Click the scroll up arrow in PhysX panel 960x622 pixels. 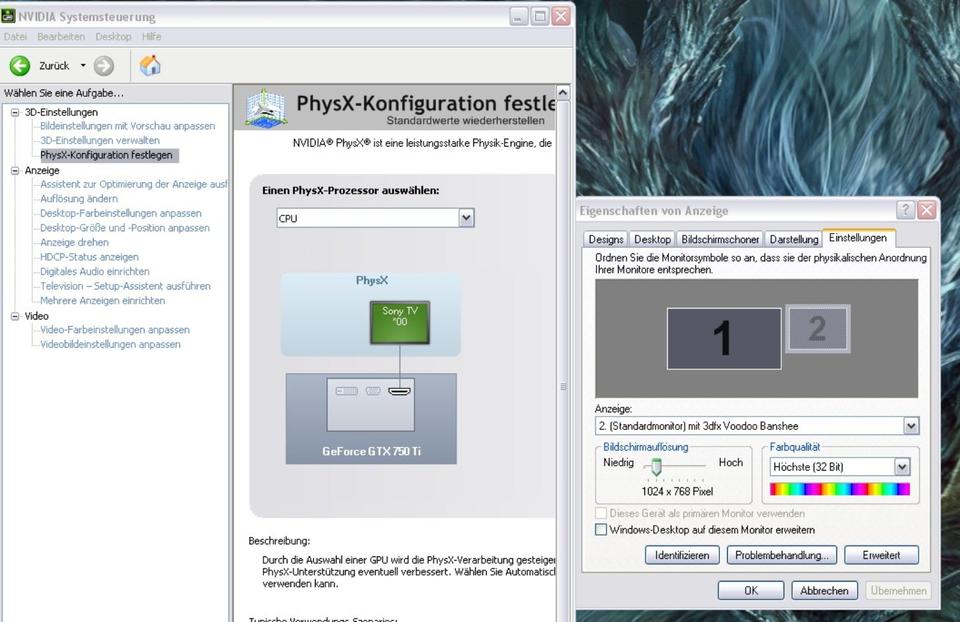click(563, 93)
